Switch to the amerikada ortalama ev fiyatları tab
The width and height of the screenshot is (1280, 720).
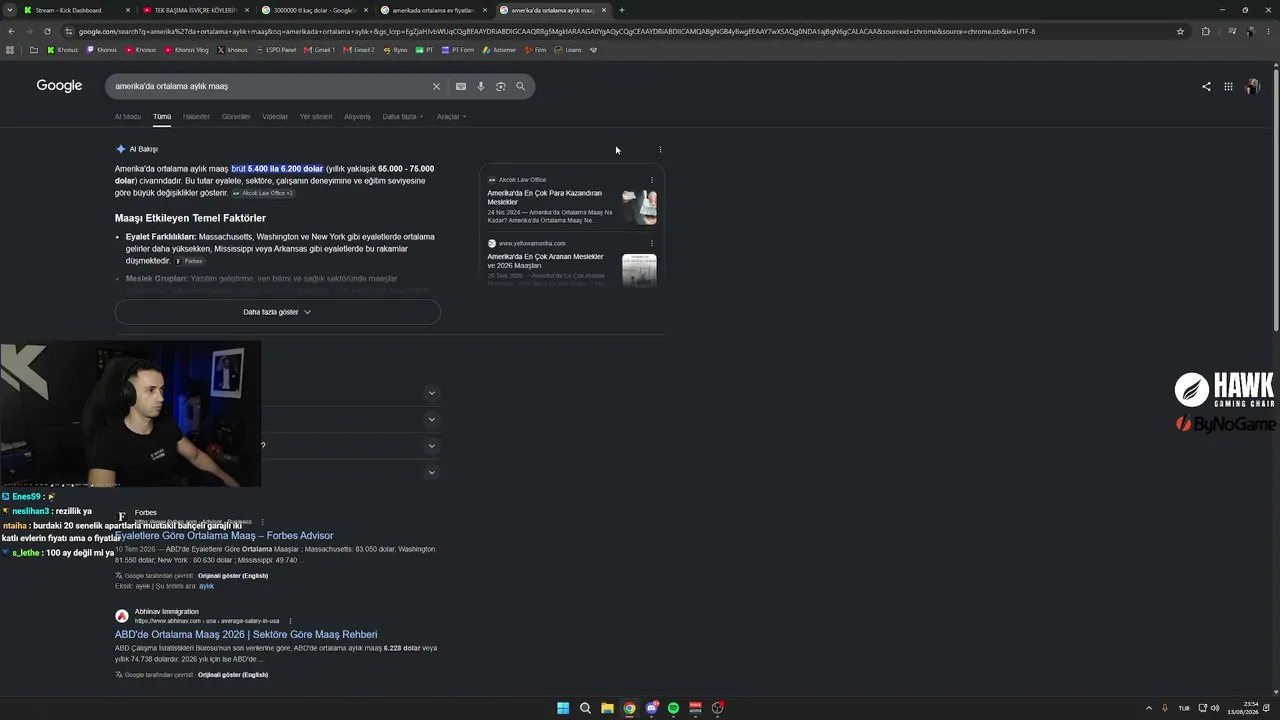click(x=433, y=10)
